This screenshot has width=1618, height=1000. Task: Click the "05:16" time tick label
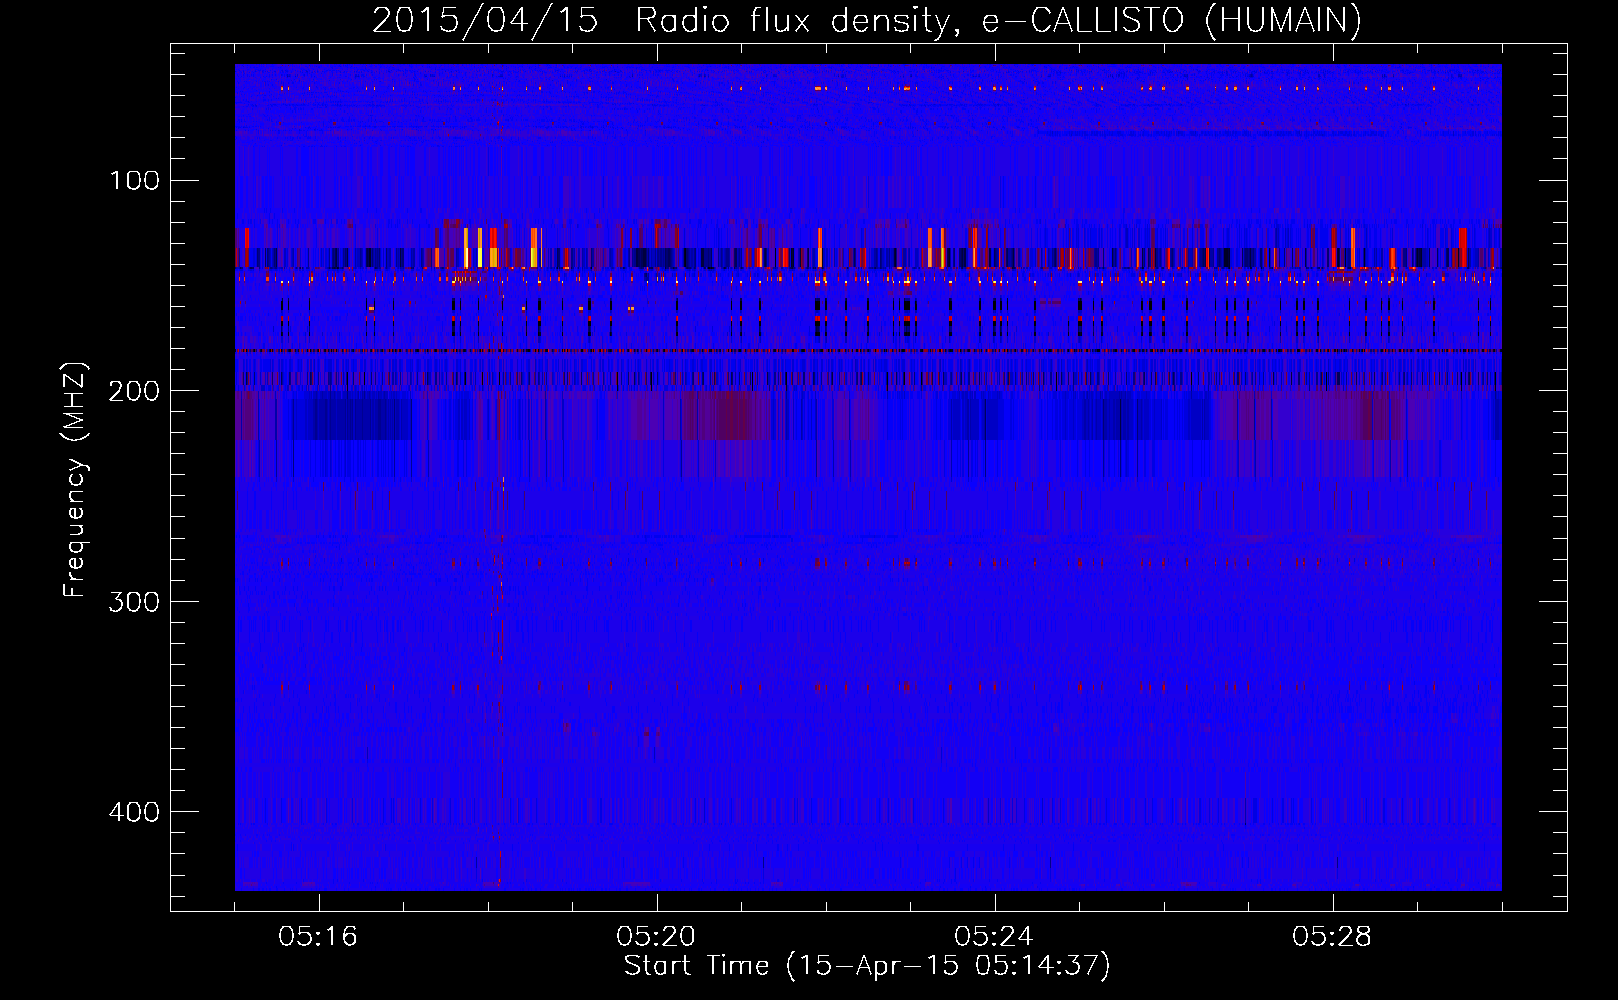click(x=318, y=937)
